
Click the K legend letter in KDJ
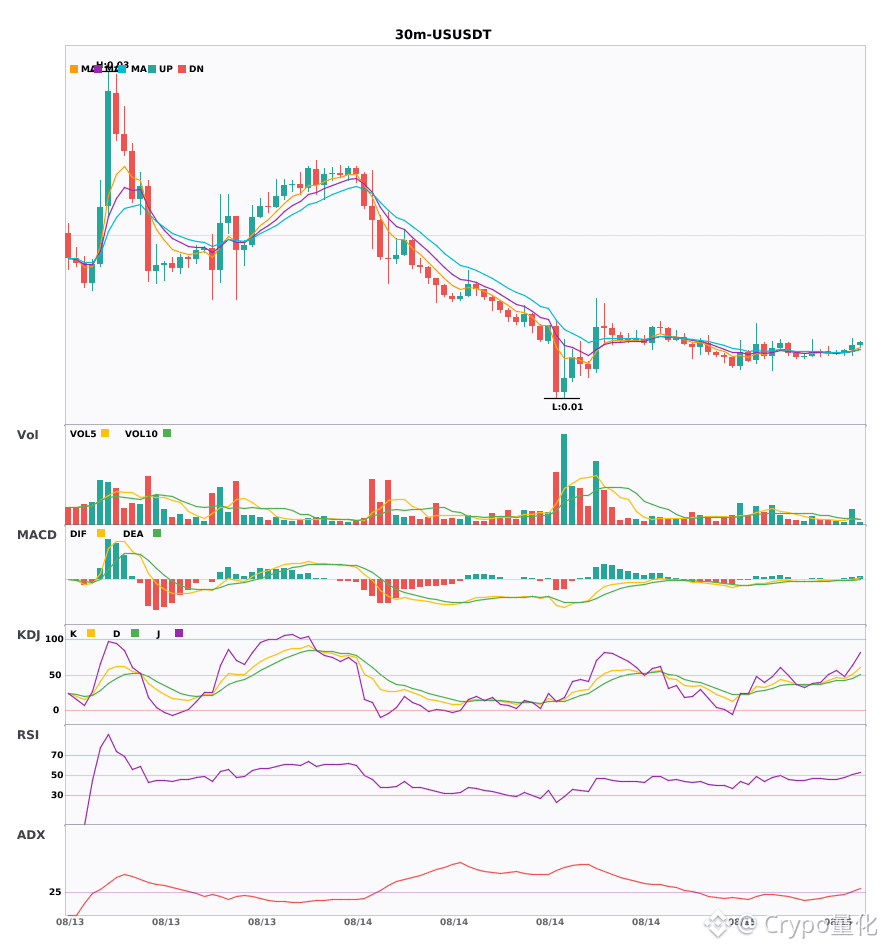[73, 634]
